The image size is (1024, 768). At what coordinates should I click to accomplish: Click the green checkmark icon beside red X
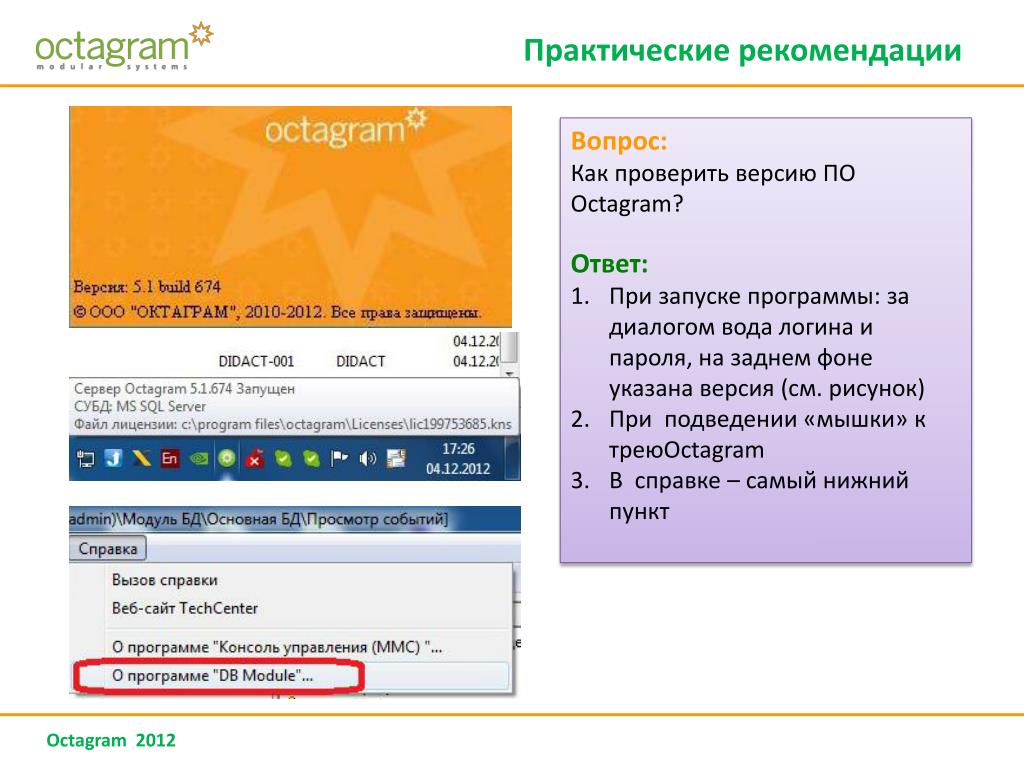283,458
